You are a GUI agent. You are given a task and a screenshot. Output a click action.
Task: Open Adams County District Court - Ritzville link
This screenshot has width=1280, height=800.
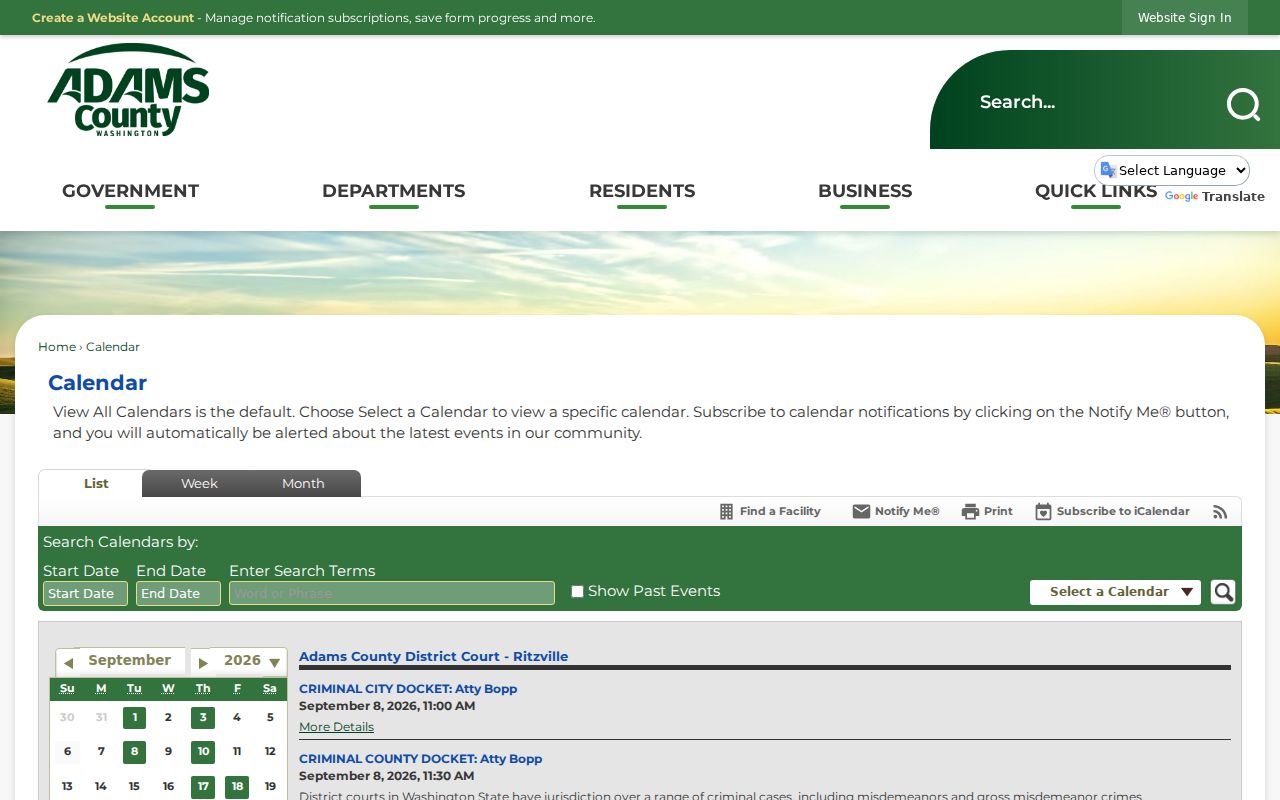click(x=433, y=657)
